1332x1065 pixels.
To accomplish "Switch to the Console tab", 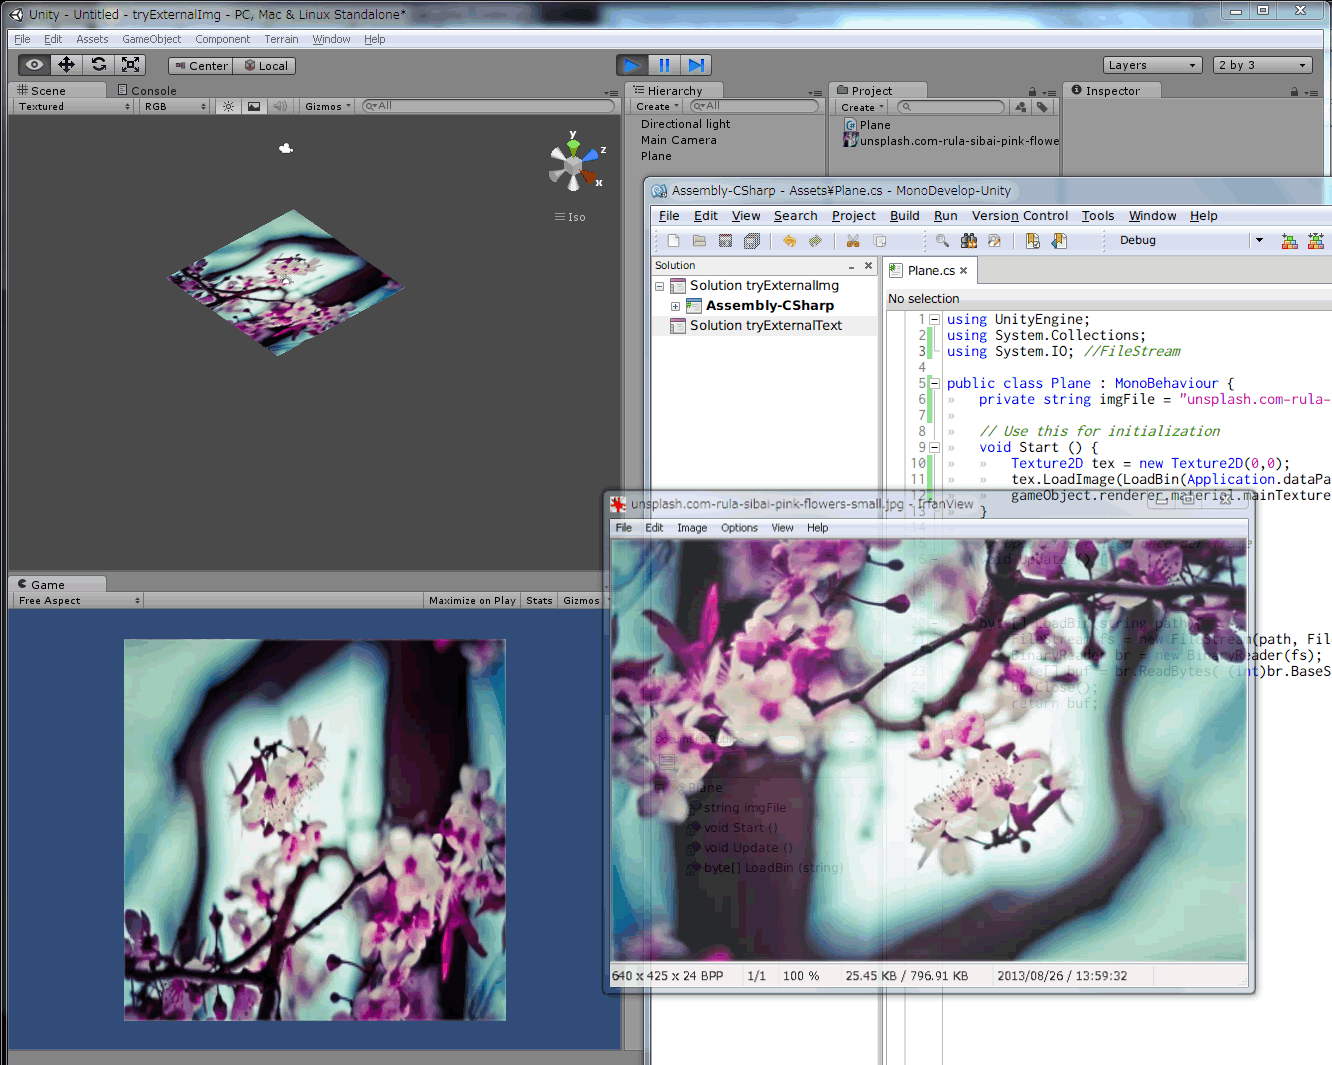I will [147, 90].
